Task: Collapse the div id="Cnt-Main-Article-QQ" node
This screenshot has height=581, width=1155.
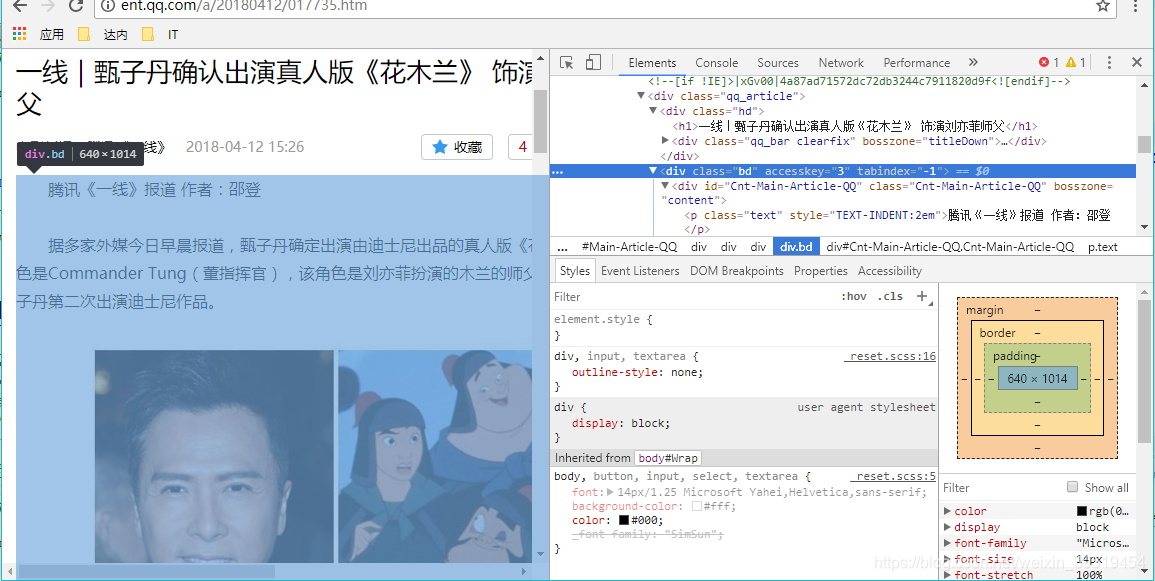Action: [665, 186]
